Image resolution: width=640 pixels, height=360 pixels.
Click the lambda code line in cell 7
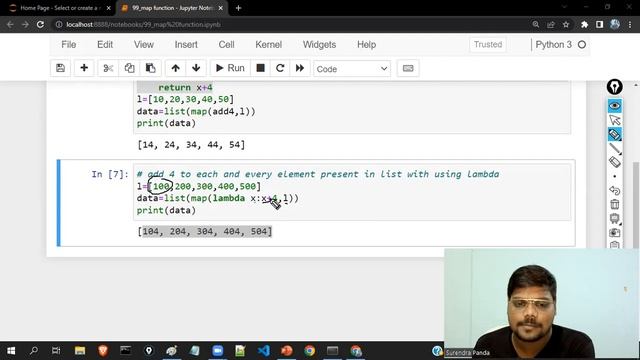click(218, 198)
